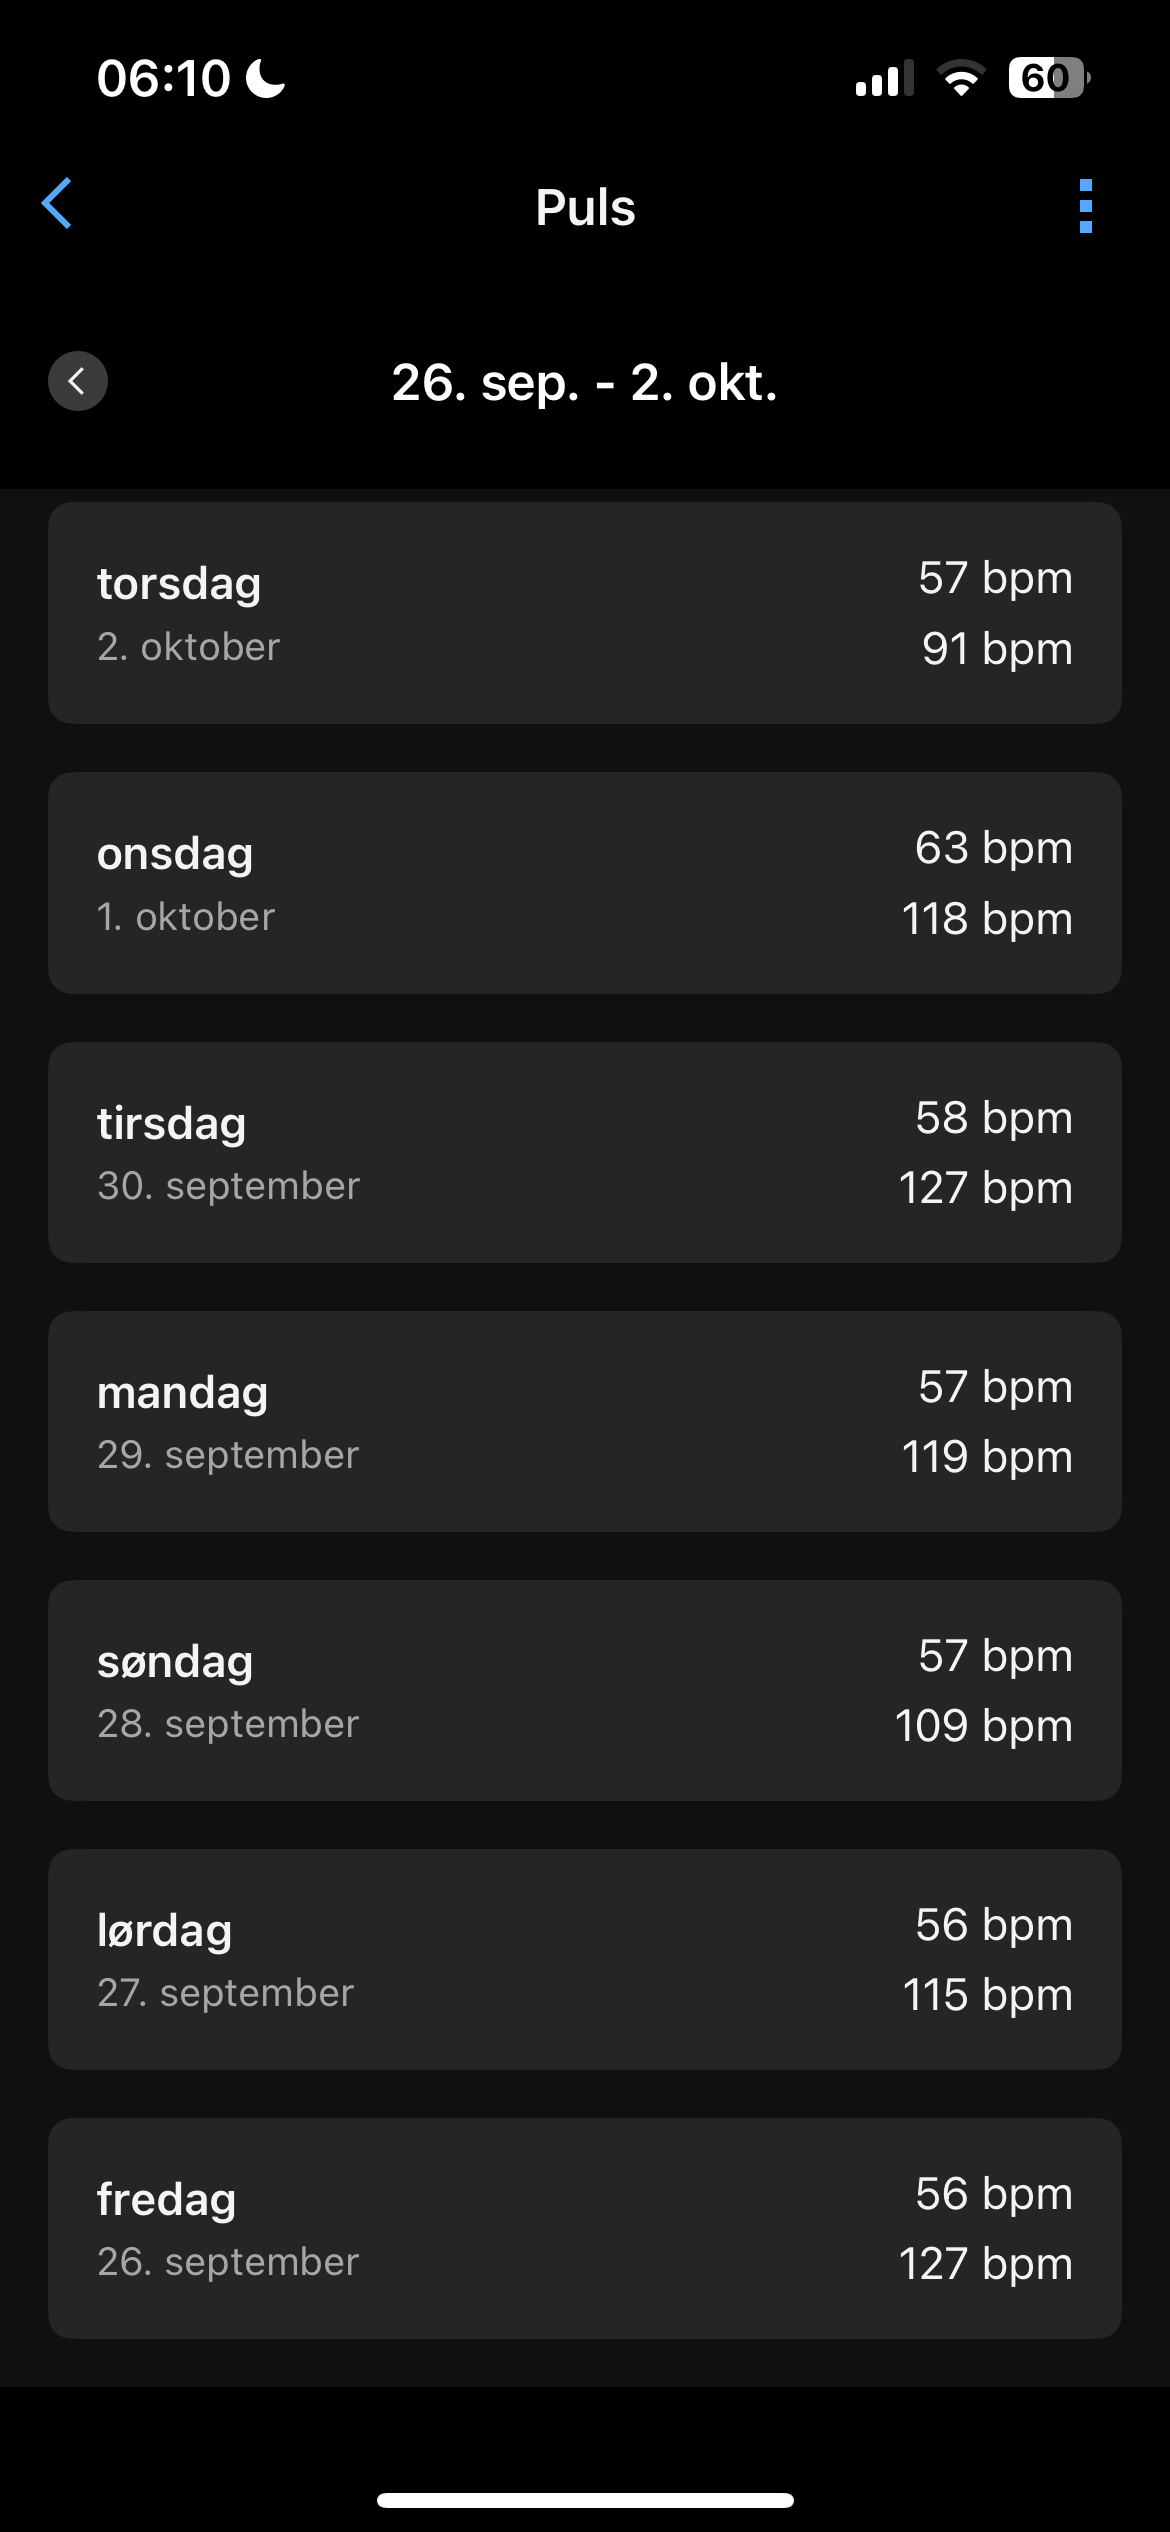Tap the blue back arrow

[58, 204]
